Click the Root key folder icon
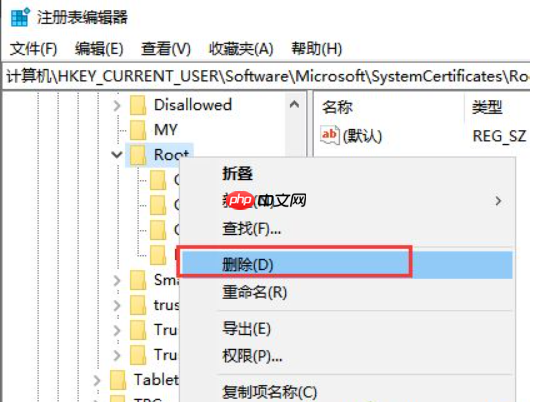533x402 pixels. coord(138,155)
